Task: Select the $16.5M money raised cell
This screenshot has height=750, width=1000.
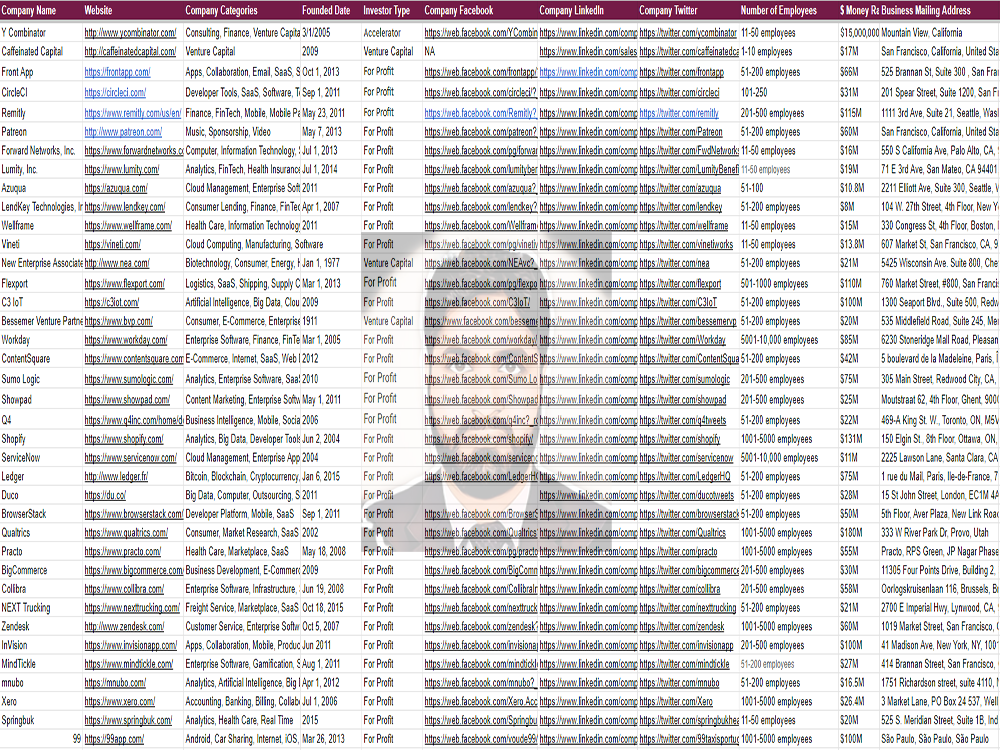Action: pyautogui.click(x=853, y=683)
